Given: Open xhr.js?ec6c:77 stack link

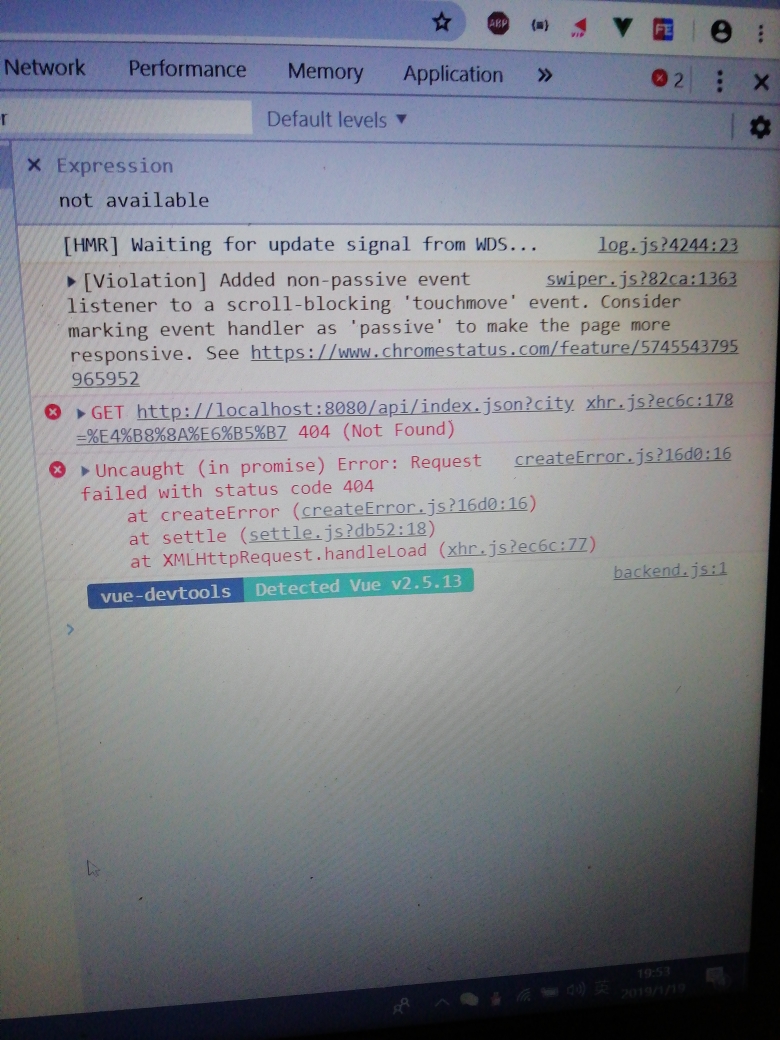Looking at the screenshot, I should (517, 548).
